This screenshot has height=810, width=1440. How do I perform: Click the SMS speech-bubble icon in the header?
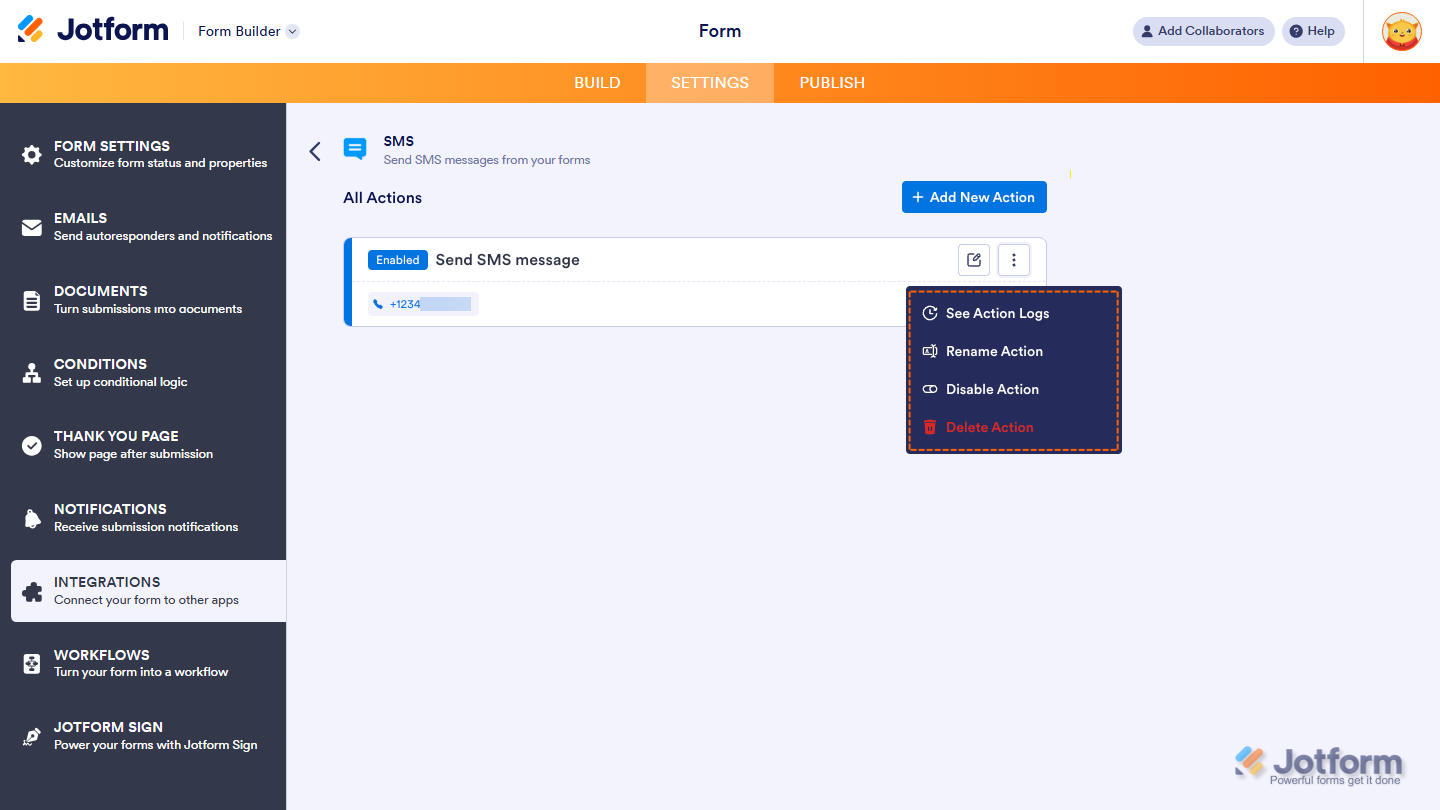click(x=355, y=148)
